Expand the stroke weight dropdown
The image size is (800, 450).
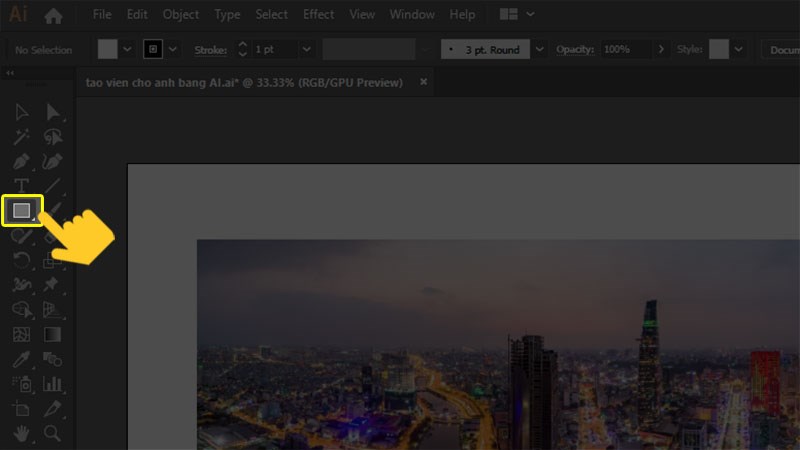(x=305, y=49)
